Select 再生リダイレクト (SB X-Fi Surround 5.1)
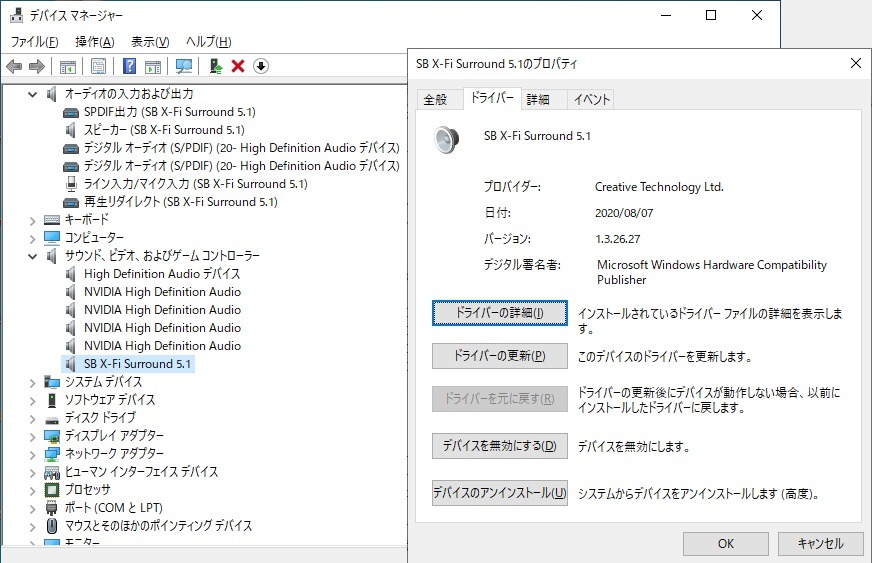This screenshot has height=563, width=872. [x=180, y=201]
